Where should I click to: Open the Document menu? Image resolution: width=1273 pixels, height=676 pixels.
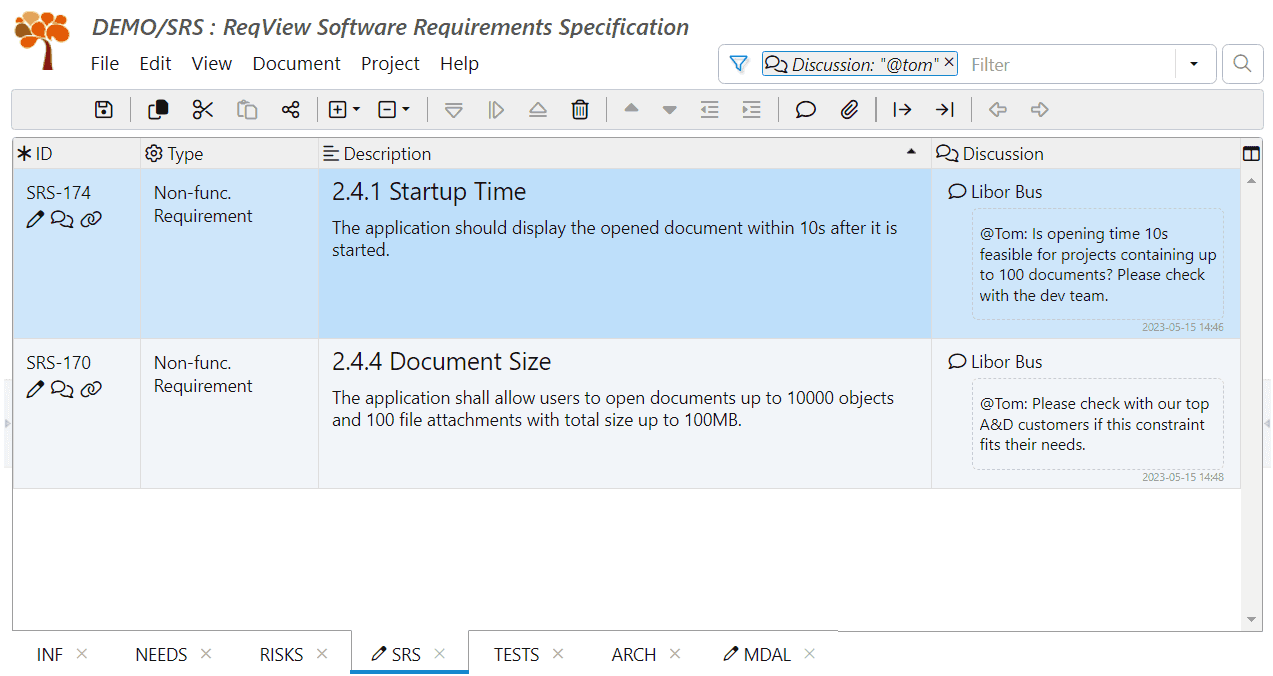(x=297, y=63)
